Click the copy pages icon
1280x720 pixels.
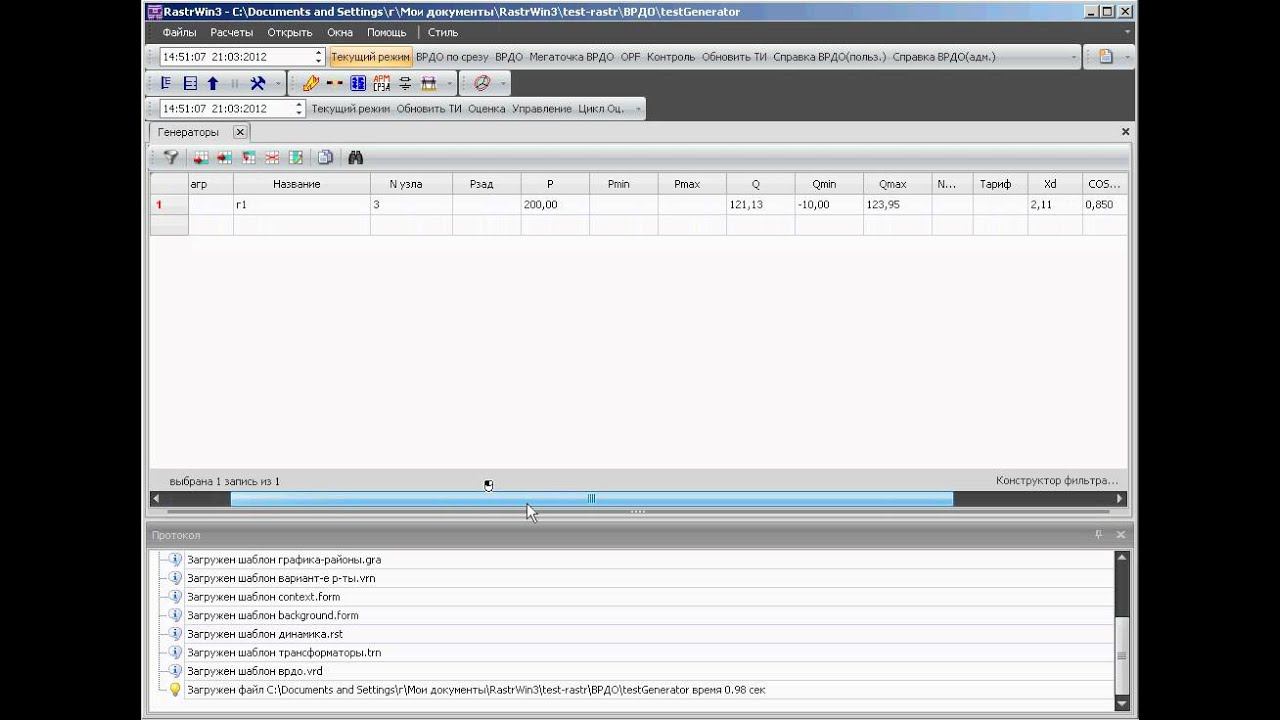325,157
